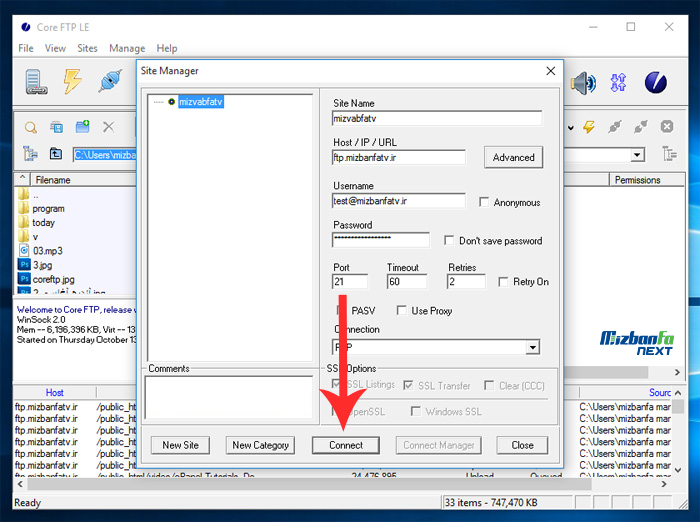Viewport: 700px width, 522px height.
Task: Click the Port field
Action: (350, 282)
